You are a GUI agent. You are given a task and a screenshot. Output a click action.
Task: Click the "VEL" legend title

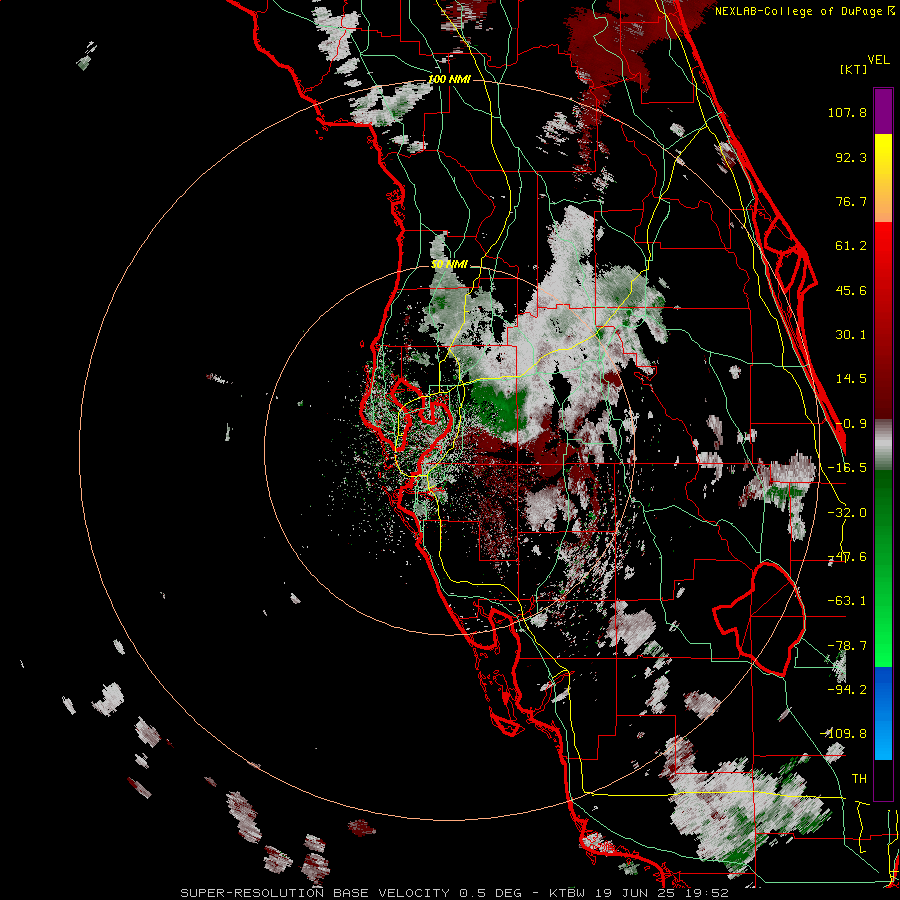click(878, 60)
